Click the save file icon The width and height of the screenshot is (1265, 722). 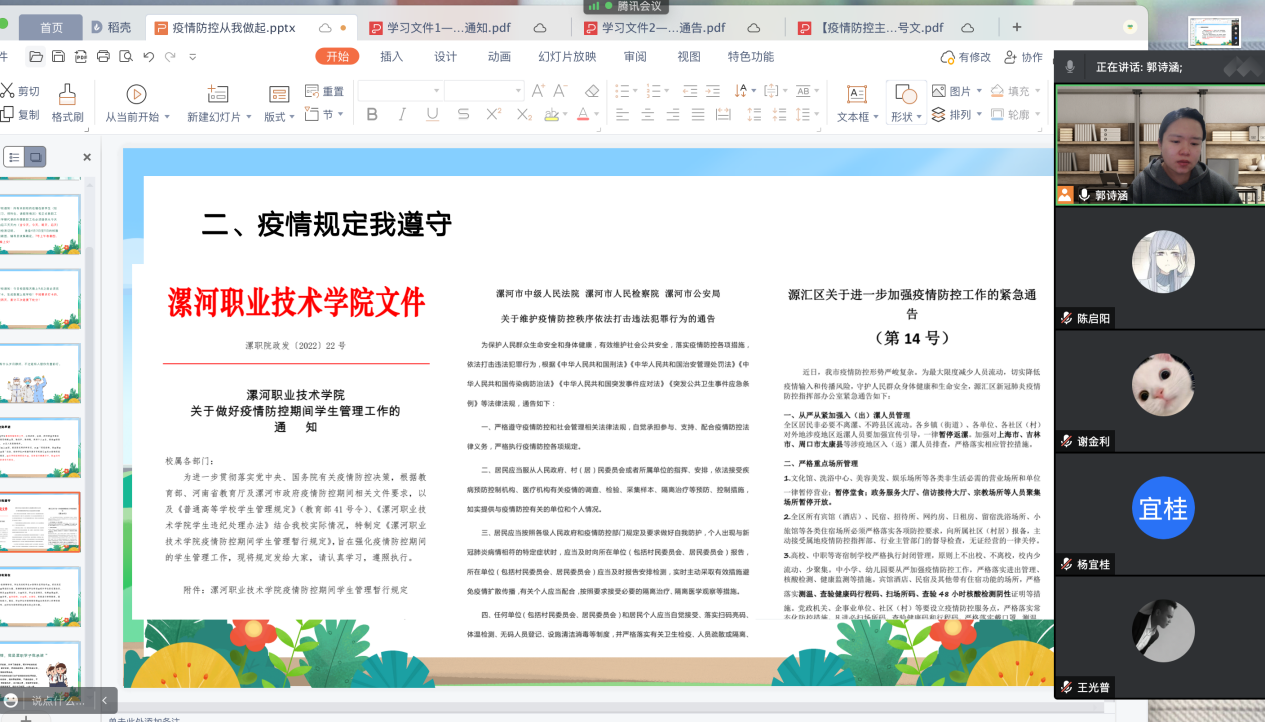58,57
